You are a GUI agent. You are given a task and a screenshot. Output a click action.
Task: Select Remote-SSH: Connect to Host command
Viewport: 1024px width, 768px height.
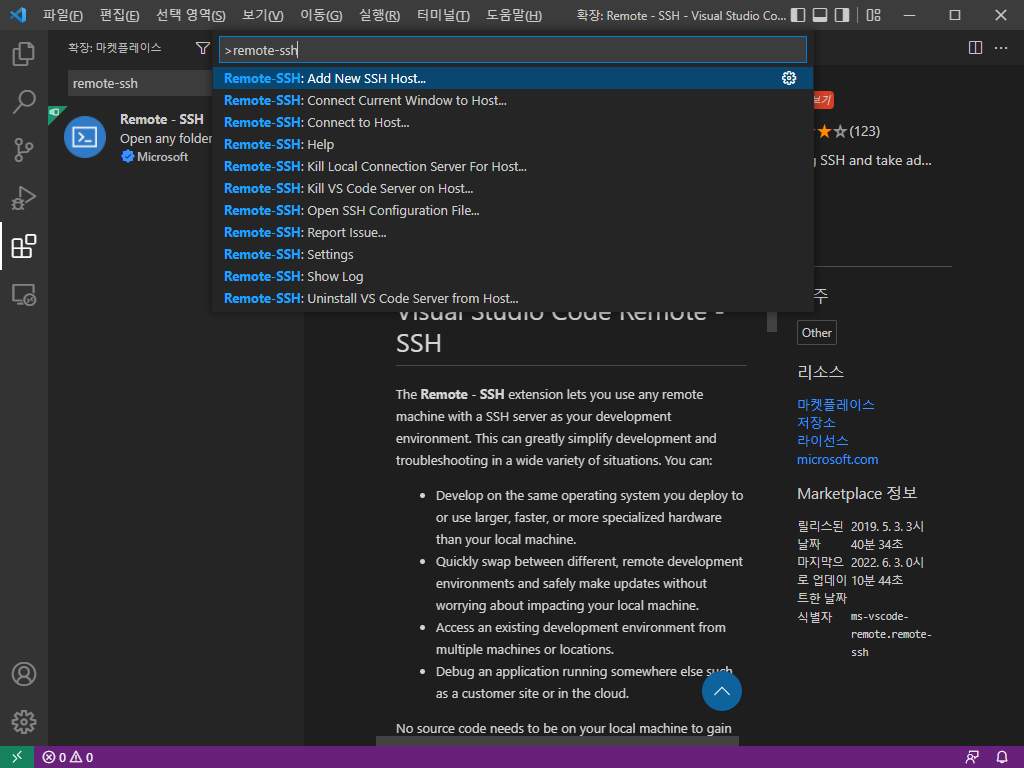click(x=513, y=123)
